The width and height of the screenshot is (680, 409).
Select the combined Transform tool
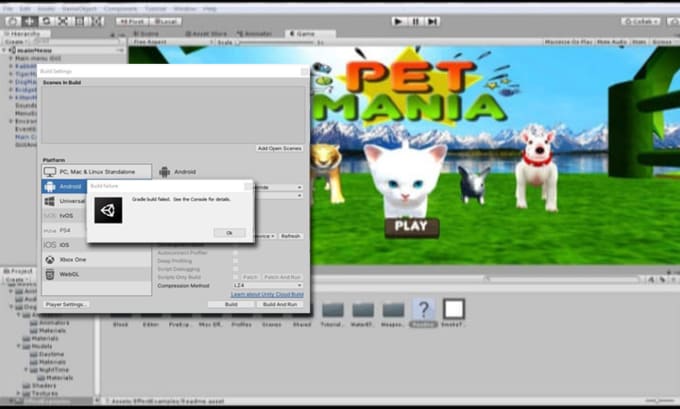tap(96, 21)
